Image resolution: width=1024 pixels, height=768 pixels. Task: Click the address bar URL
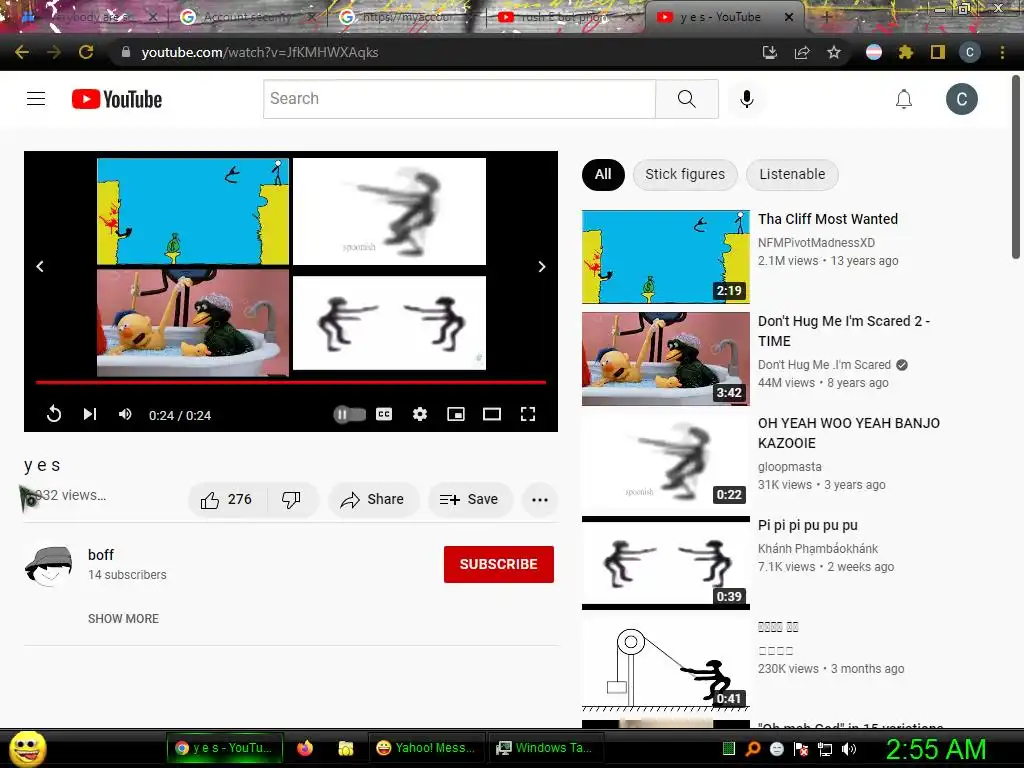point(260,52)
